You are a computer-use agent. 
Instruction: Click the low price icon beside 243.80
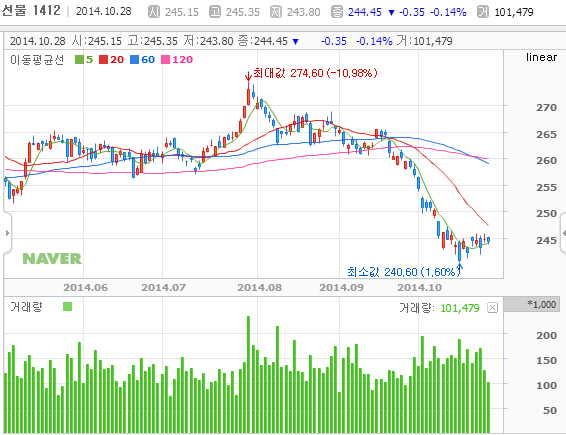276,12
